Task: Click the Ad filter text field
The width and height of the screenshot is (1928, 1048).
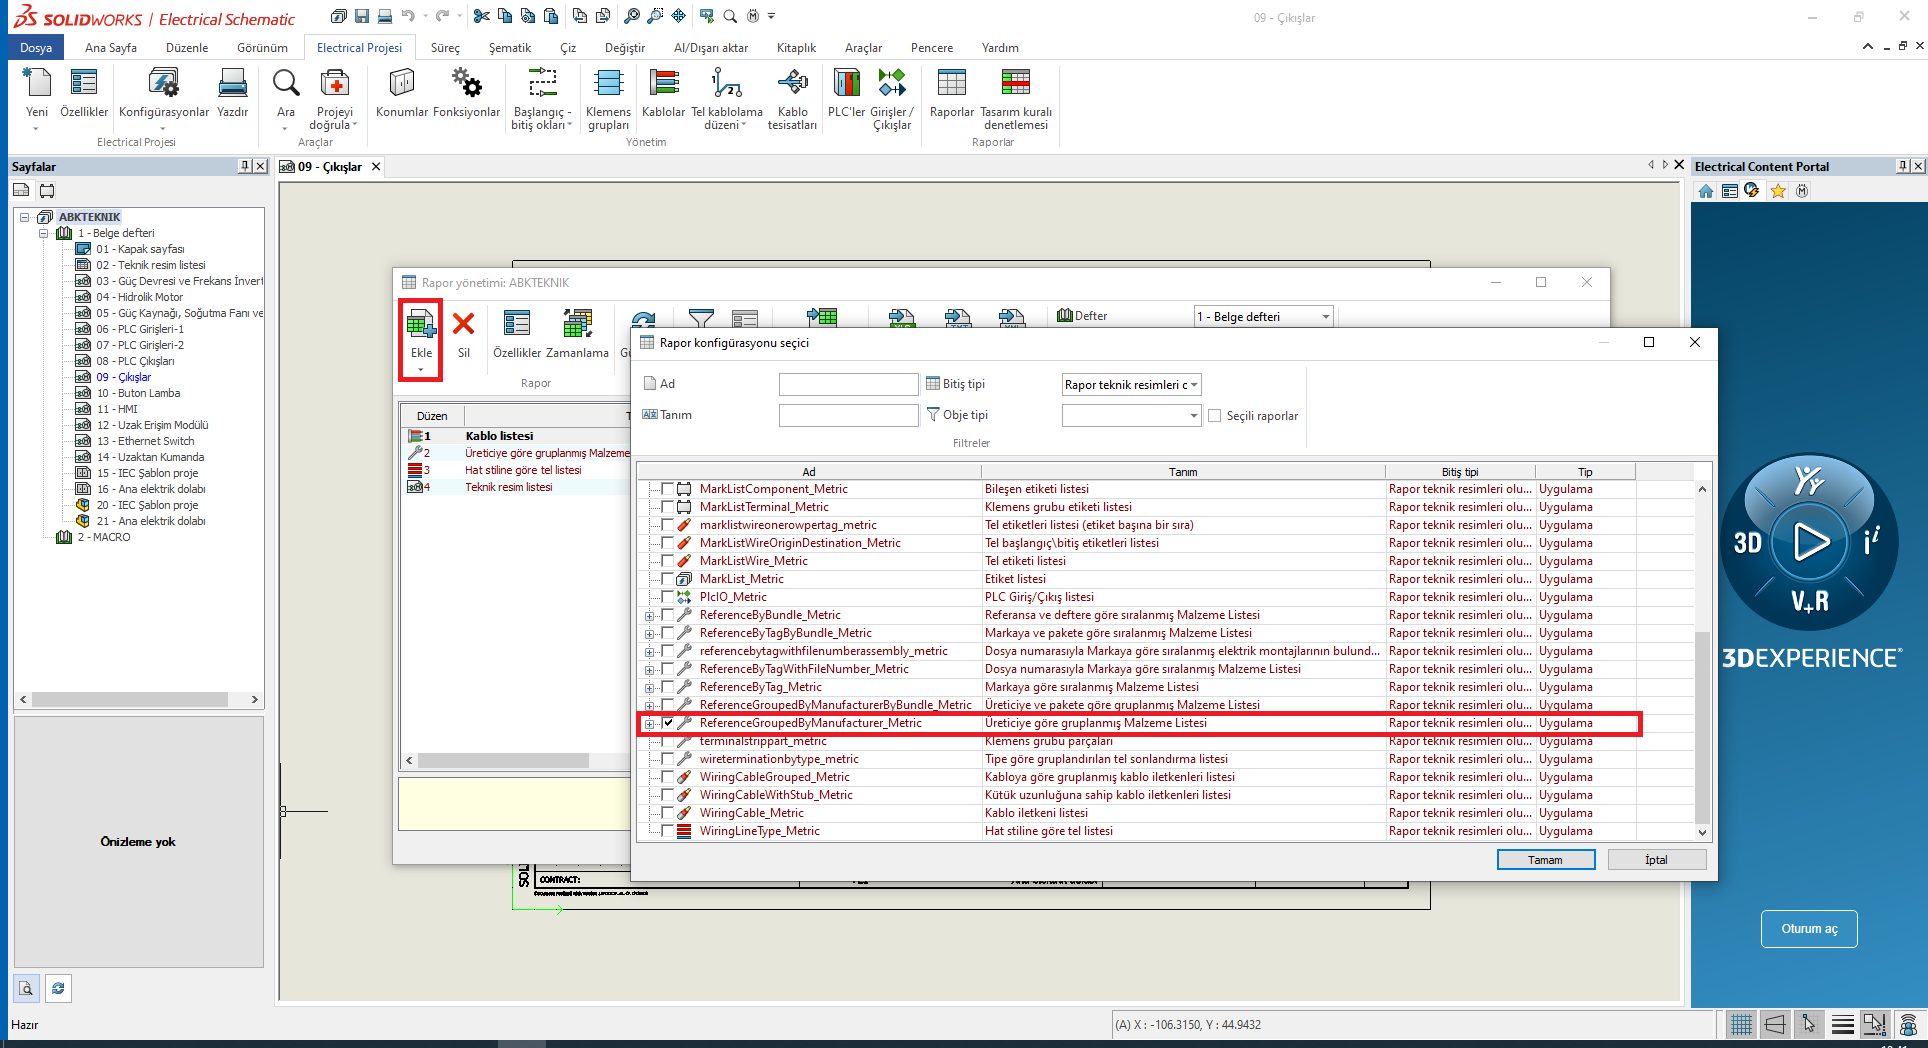Action: (x=848, y=385)
